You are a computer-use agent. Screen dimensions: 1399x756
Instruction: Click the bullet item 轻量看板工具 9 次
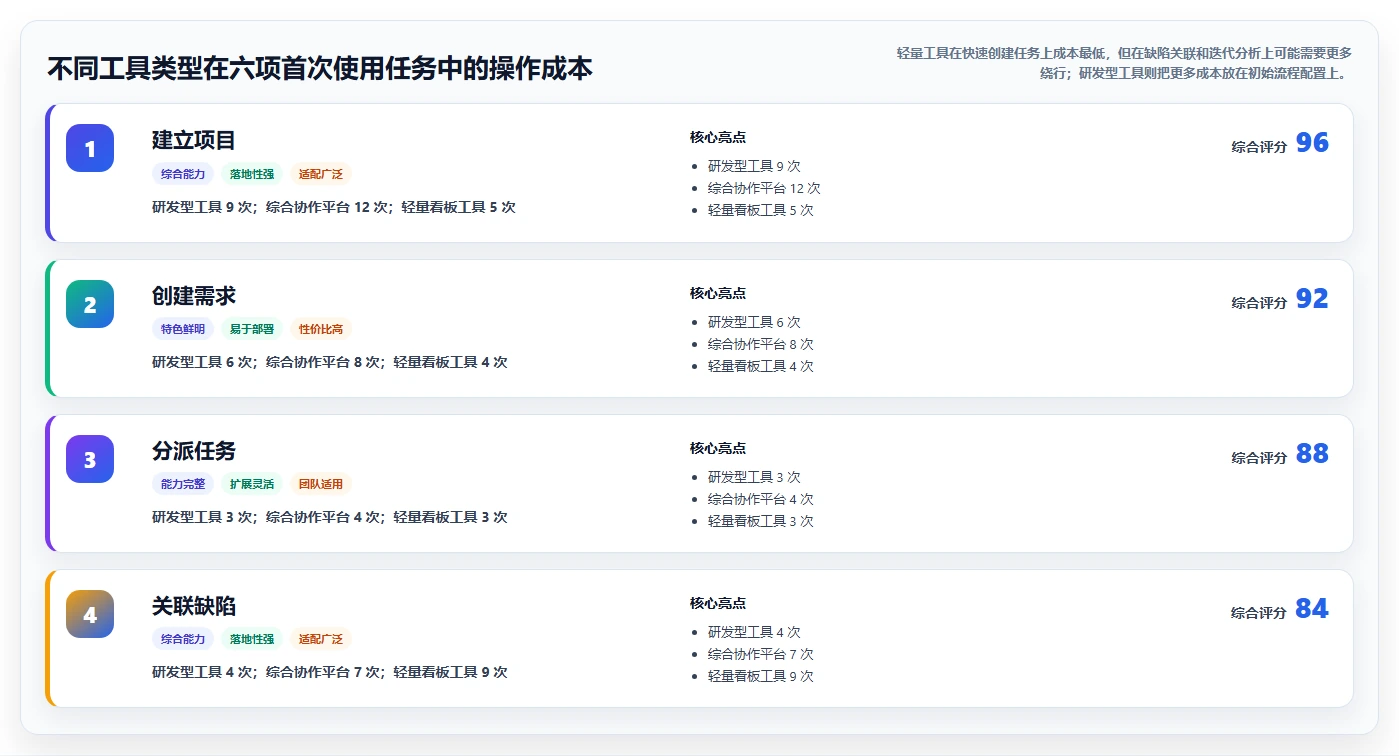[761, 676]
